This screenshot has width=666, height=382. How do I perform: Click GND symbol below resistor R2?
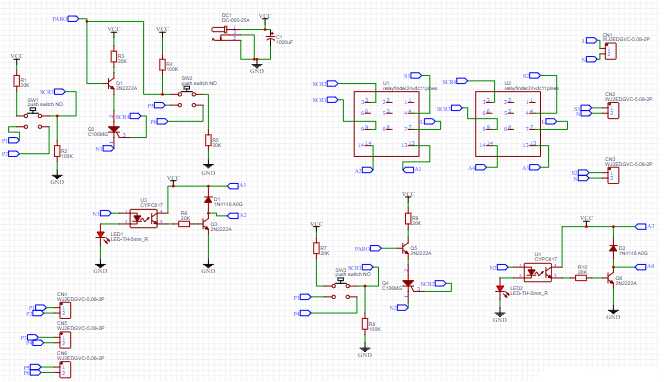[57, 179]
